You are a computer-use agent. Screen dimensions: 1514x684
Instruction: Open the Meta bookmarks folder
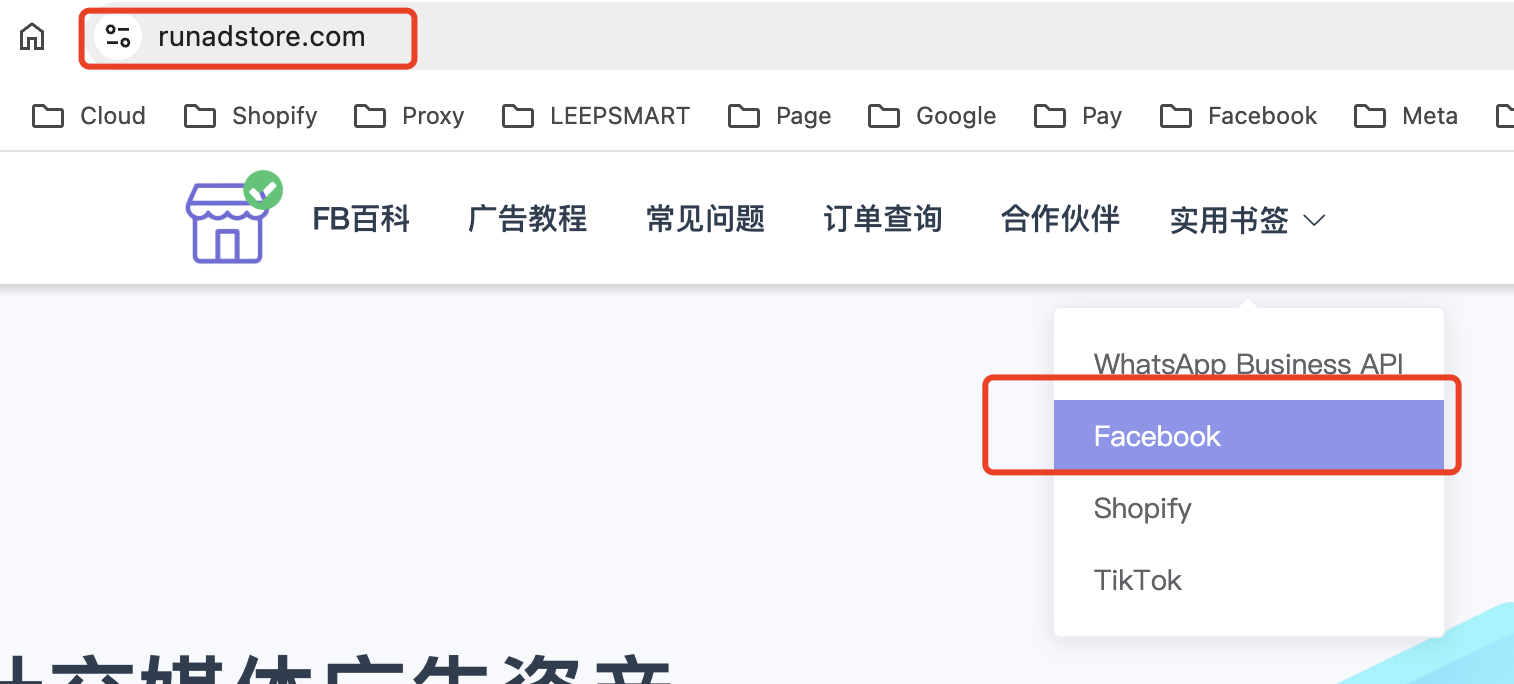pos(1406,116)
